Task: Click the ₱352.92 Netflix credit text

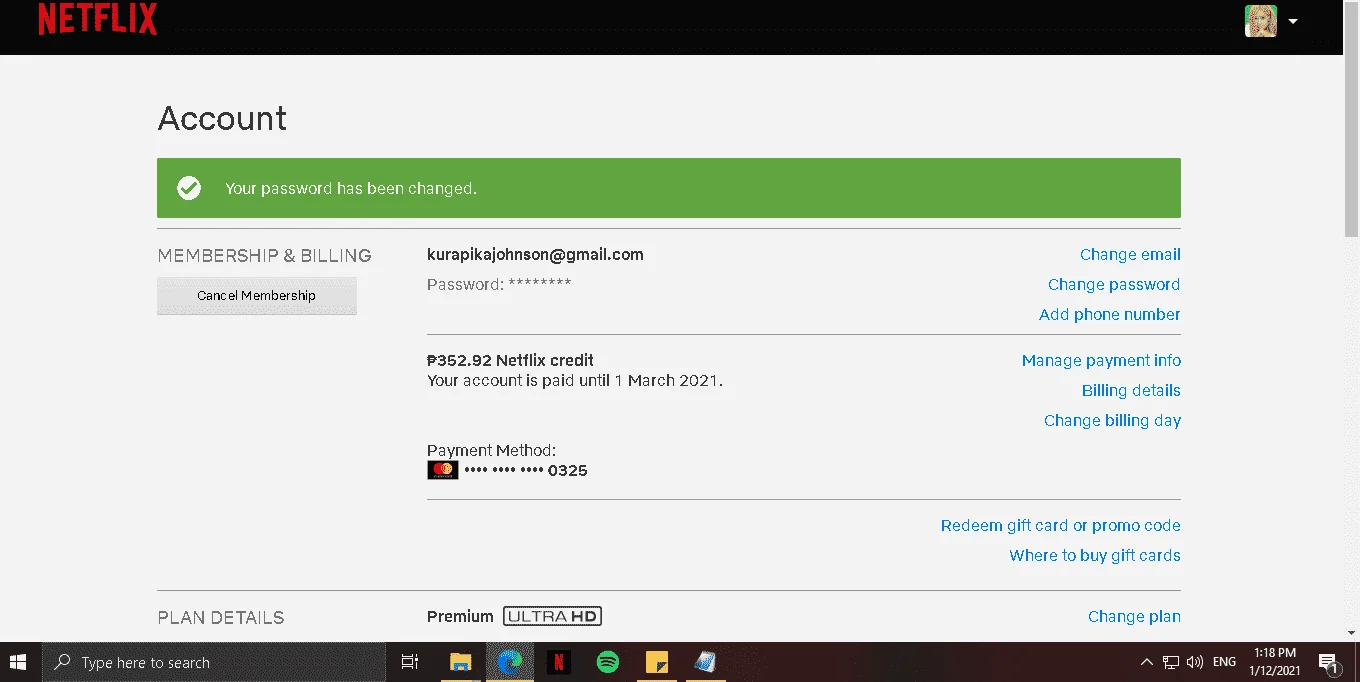Action: coord(510,360)
